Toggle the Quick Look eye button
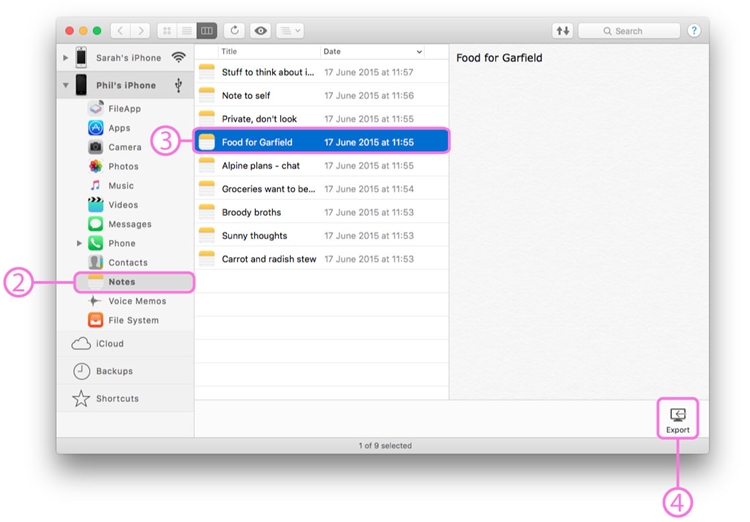The width and height of the screenshot is (750, 522). [261, 31]
